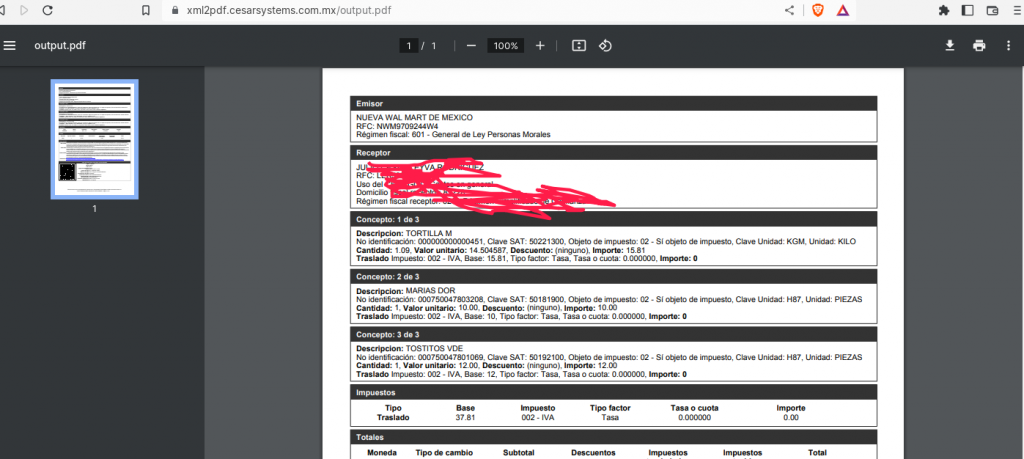The height and width of the screenshot is (459, 1024).
Task: Share the current page URL
Action: 790,10
